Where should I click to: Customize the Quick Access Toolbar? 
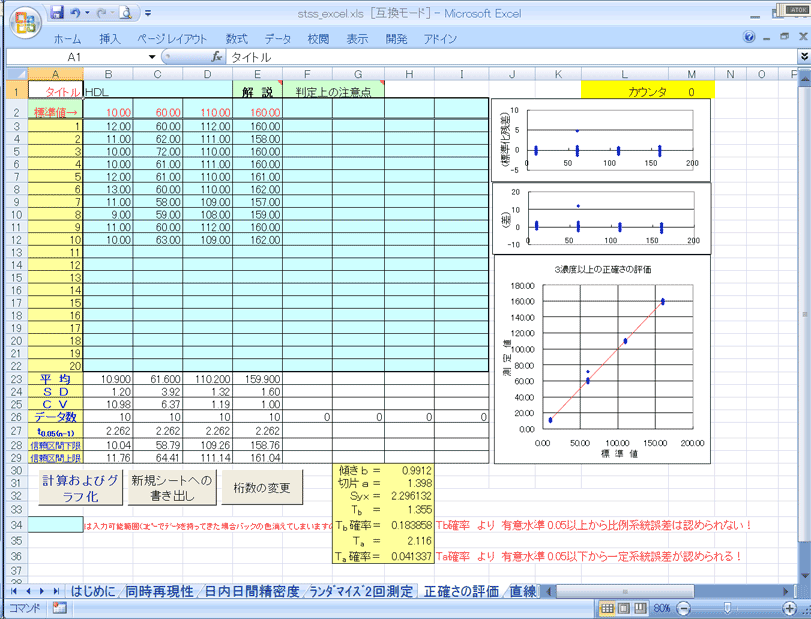click(148, 13)
